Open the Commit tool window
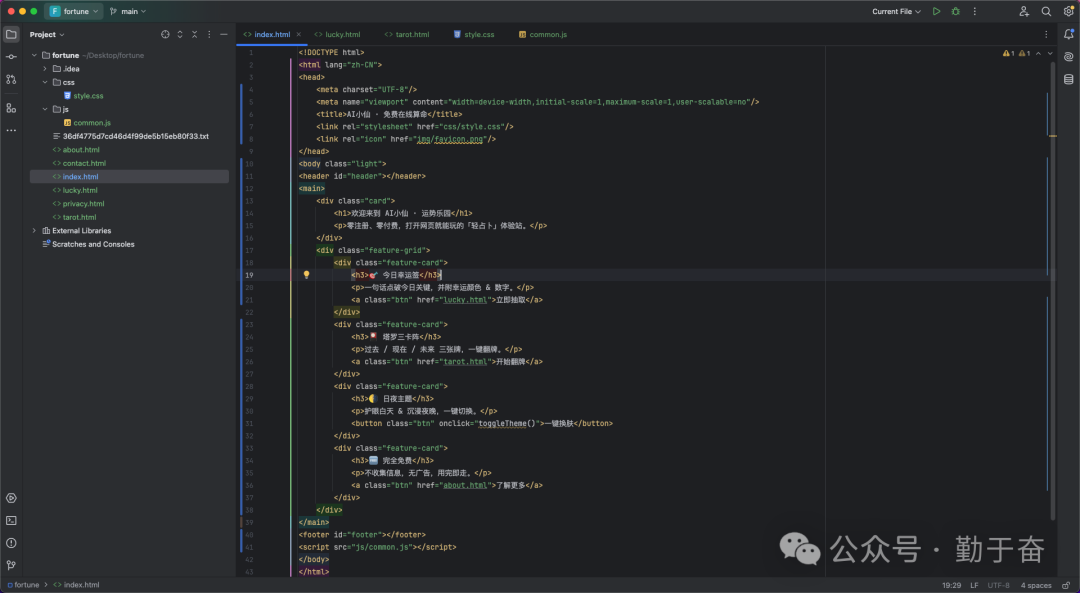The height and width of the screenshot is (593, 1080). tap(11, 57)
